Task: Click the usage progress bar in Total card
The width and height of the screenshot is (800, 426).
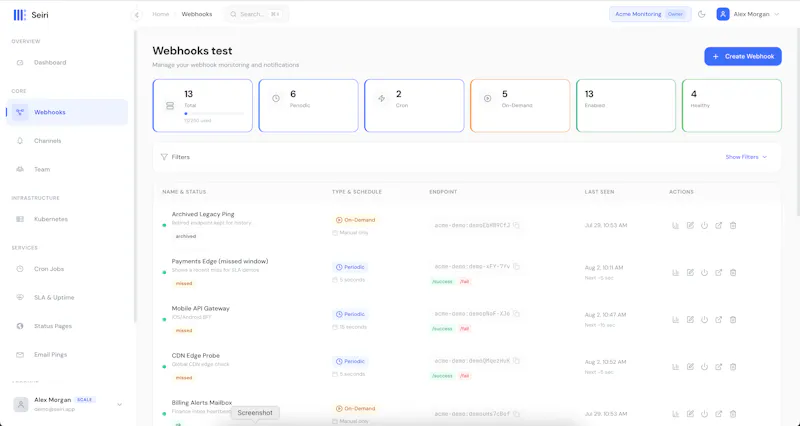Action: coord(214,114)
